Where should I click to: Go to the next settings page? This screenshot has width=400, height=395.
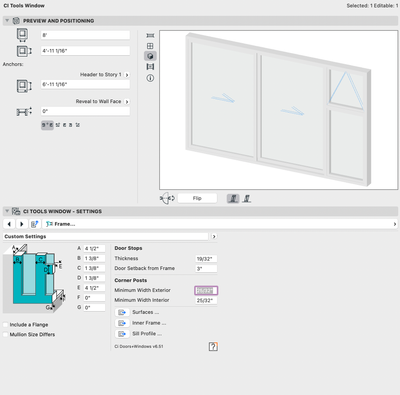(x=22, y=224)
